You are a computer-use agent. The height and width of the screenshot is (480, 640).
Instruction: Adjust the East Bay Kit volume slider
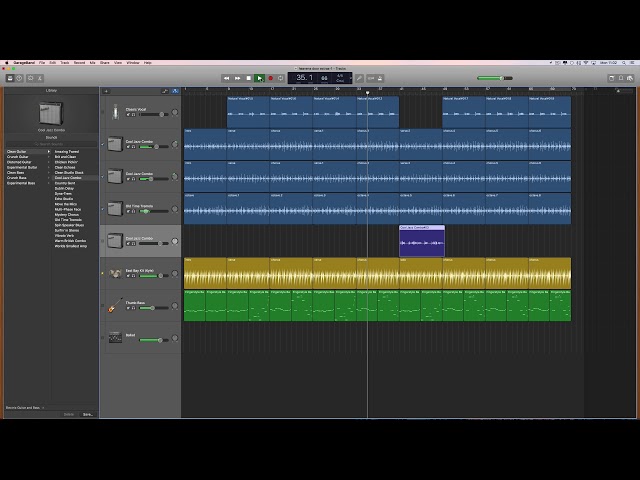pos(153,276)
